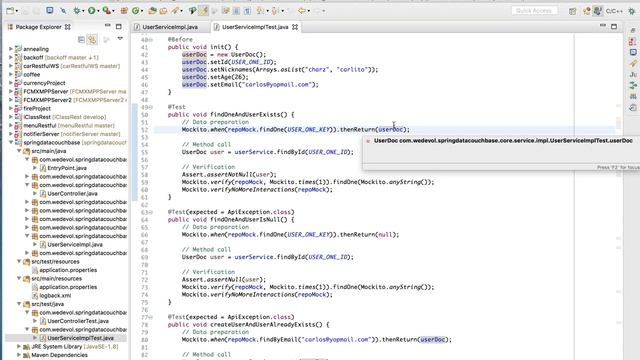This screenshot has width=640, height=360.
Task: Switch to the Debug perspective bug icon
Action: pyautogui.click(x=632, y=11)
